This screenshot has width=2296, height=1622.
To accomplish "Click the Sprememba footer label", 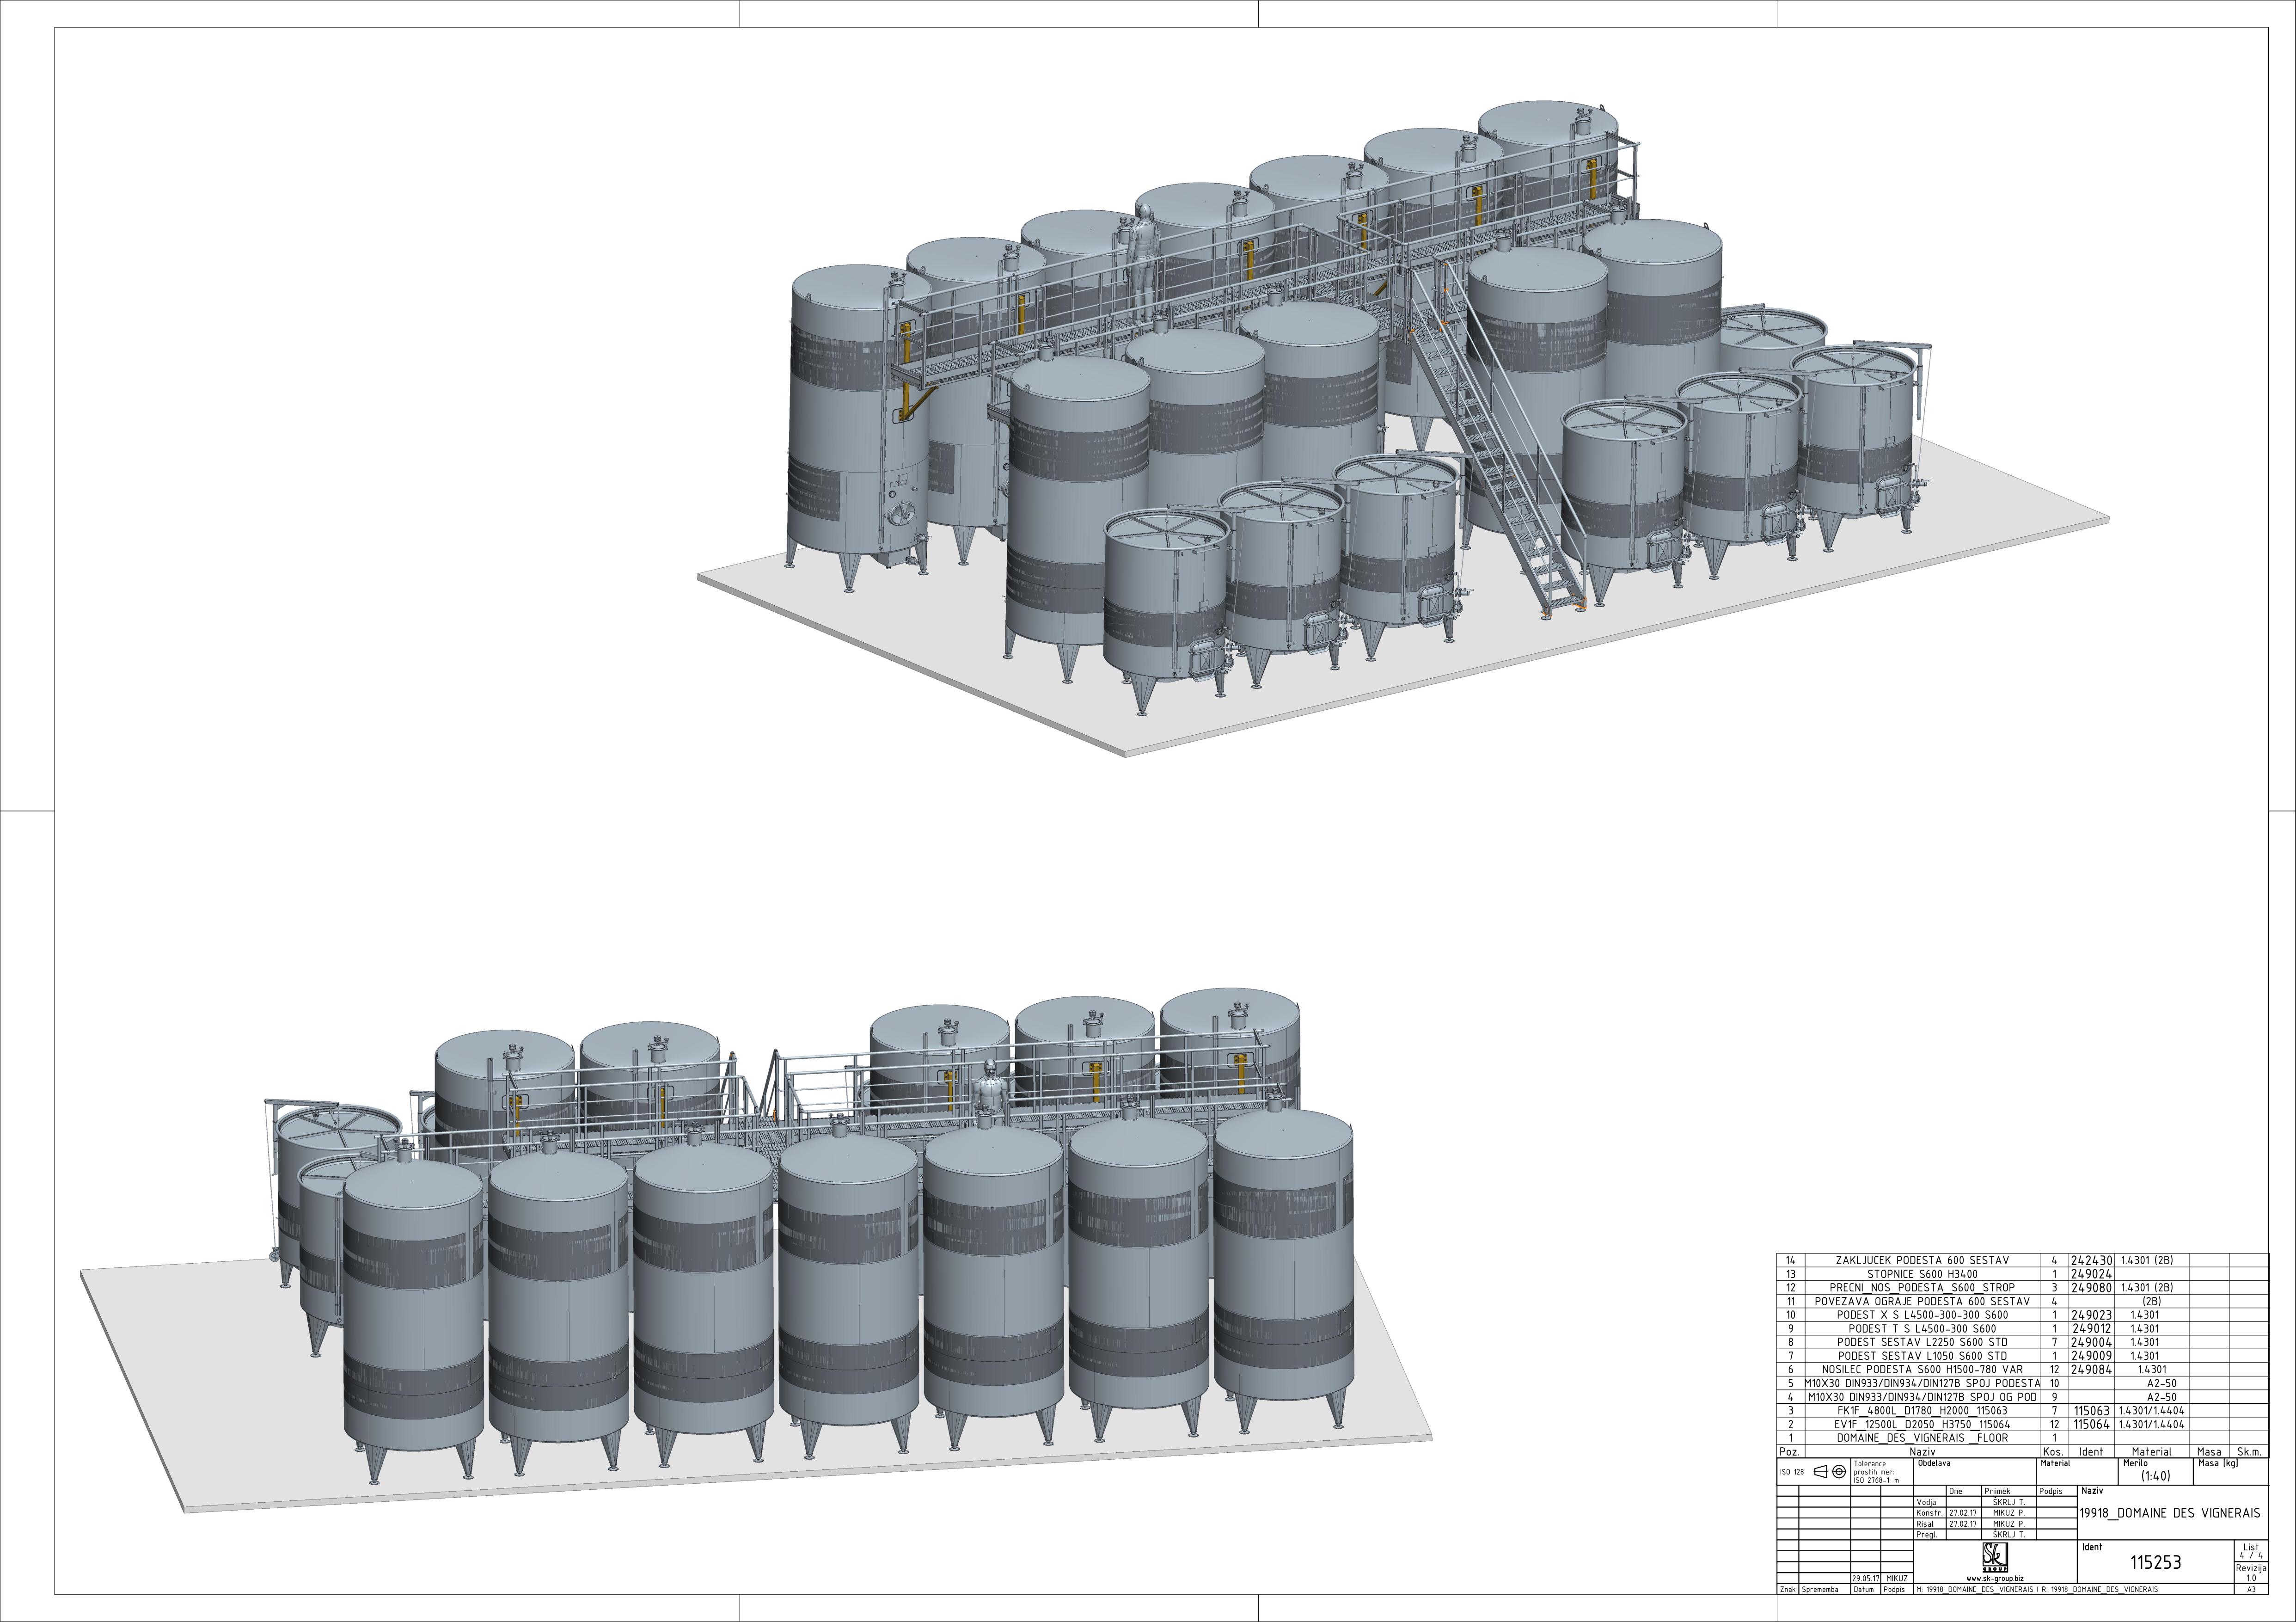I will [1820, 1589].
